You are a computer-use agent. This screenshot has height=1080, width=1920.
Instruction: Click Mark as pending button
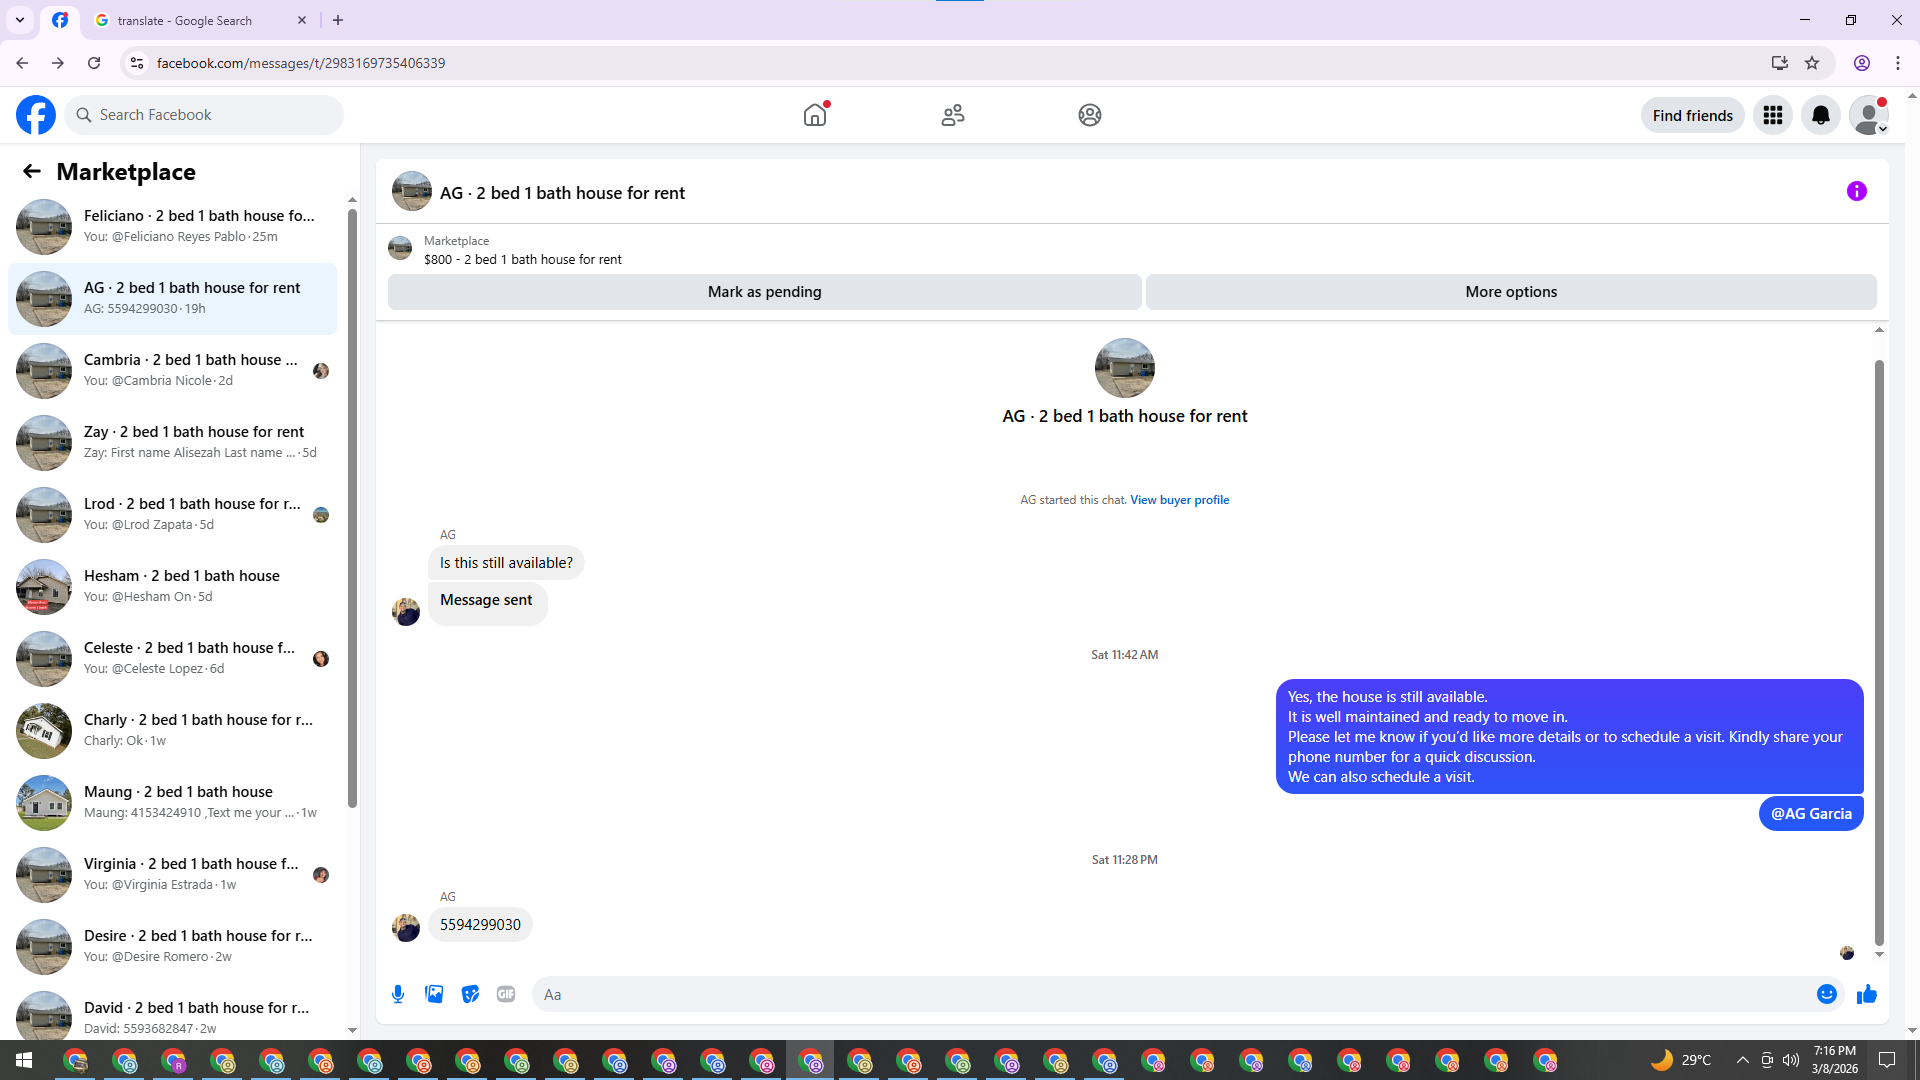tap(764, 292)
